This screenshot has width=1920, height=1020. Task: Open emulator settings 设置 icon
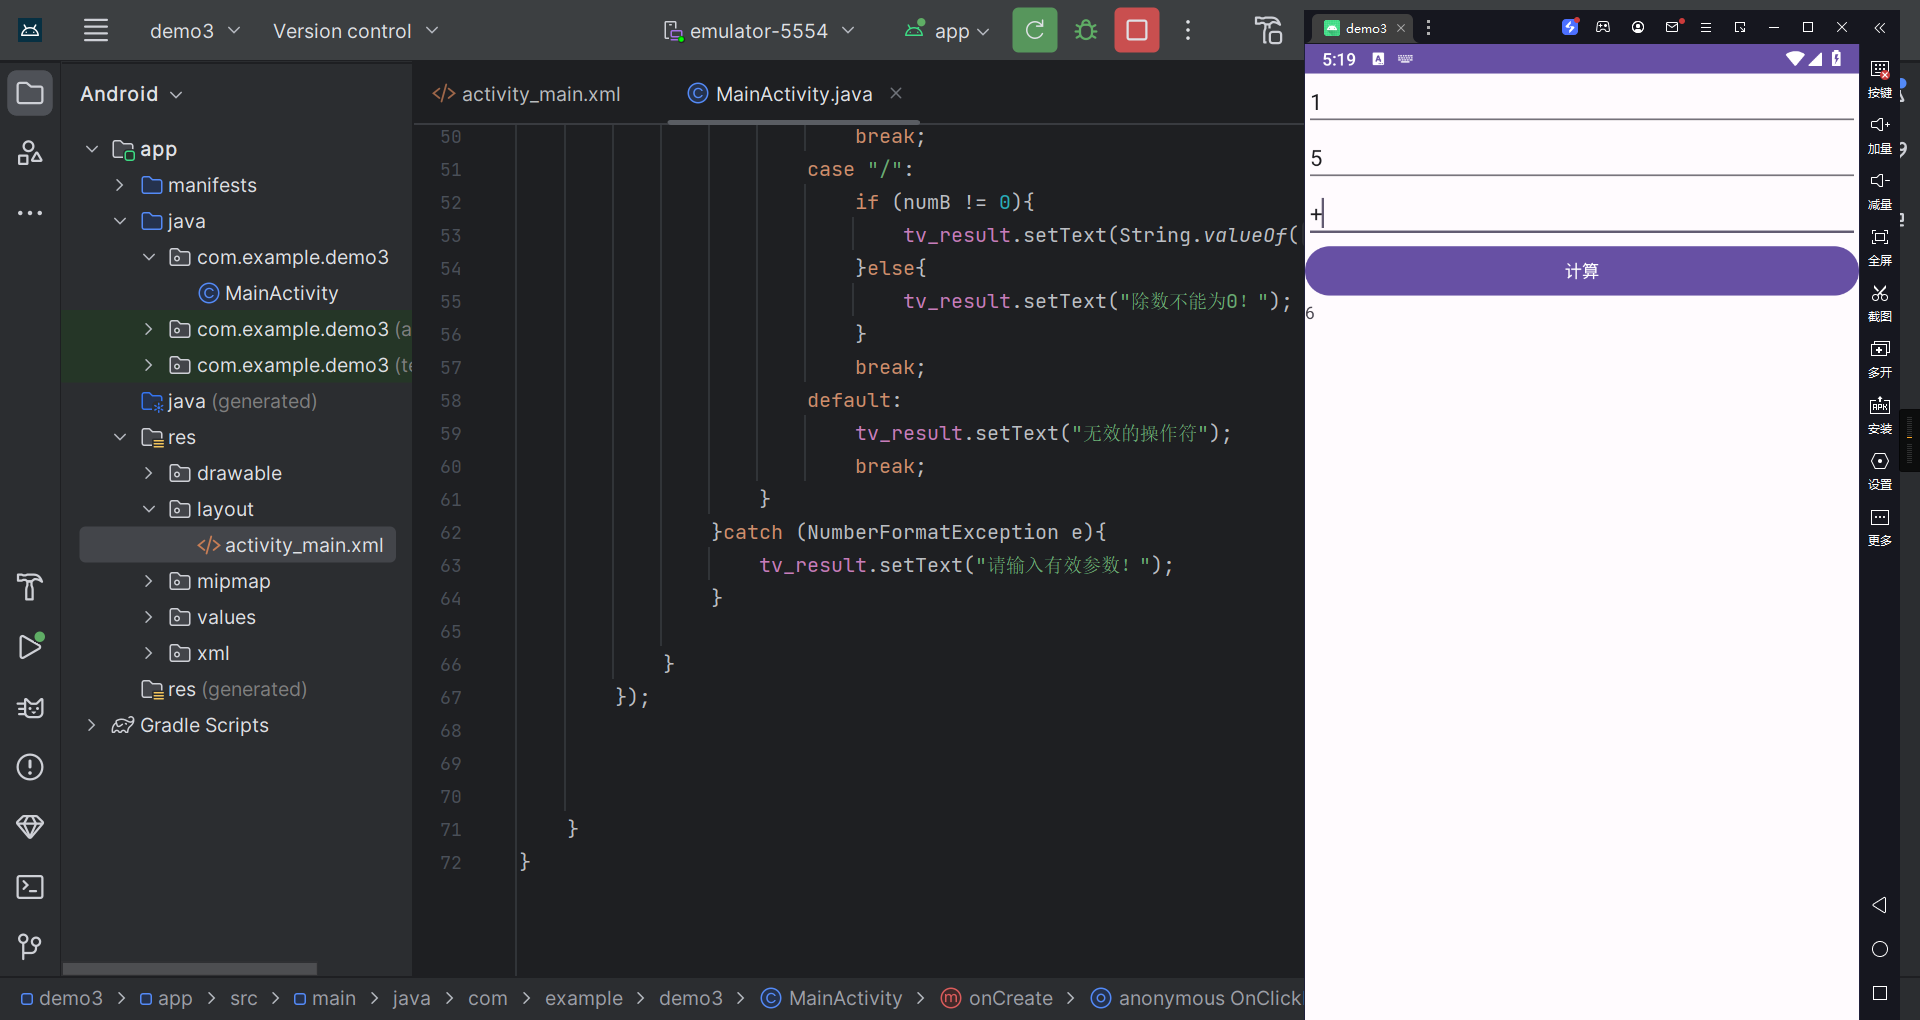1880,471
